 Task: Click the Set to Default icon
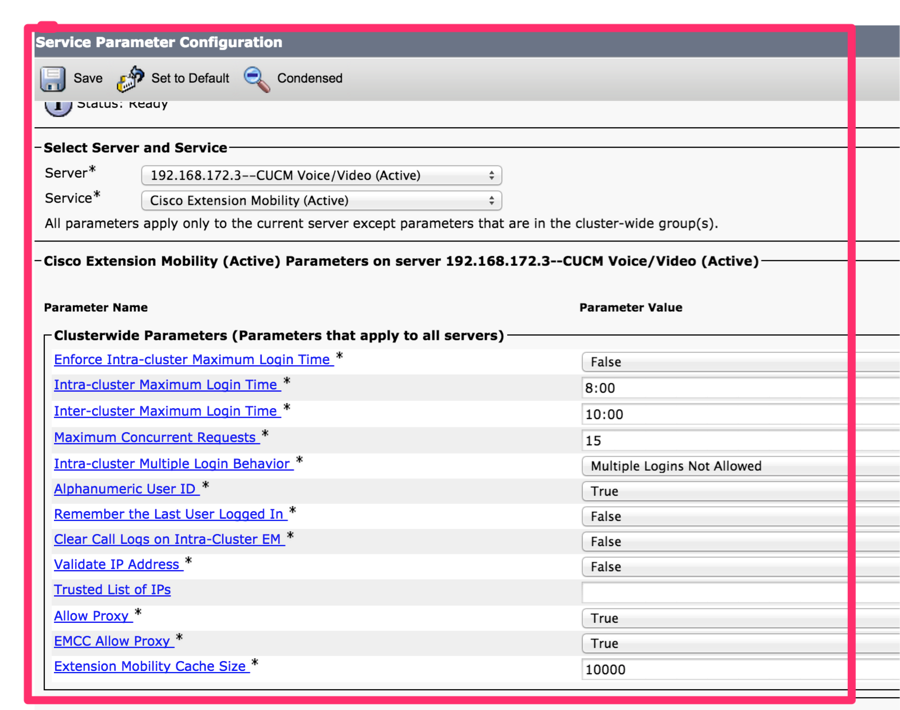(x=130, y=79)
